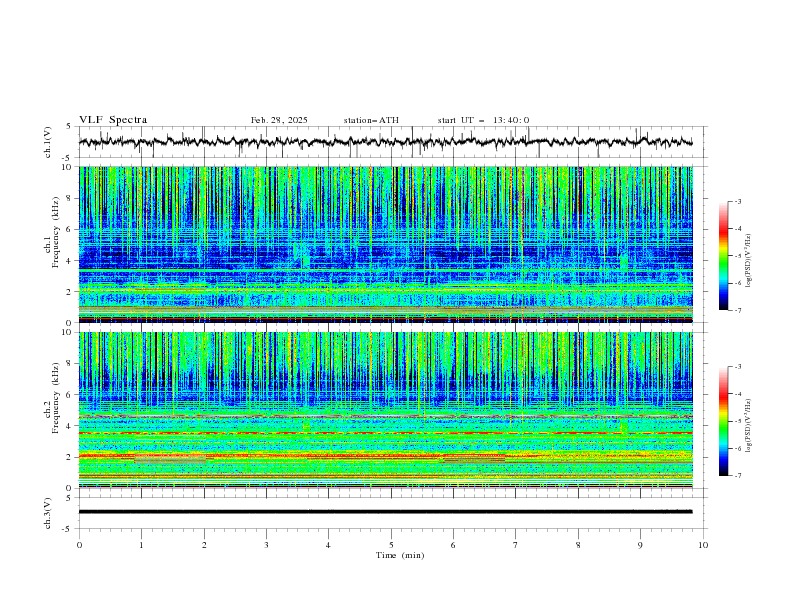
Task: Click the "10" tick on the time axis
Action: click(703, 545)
